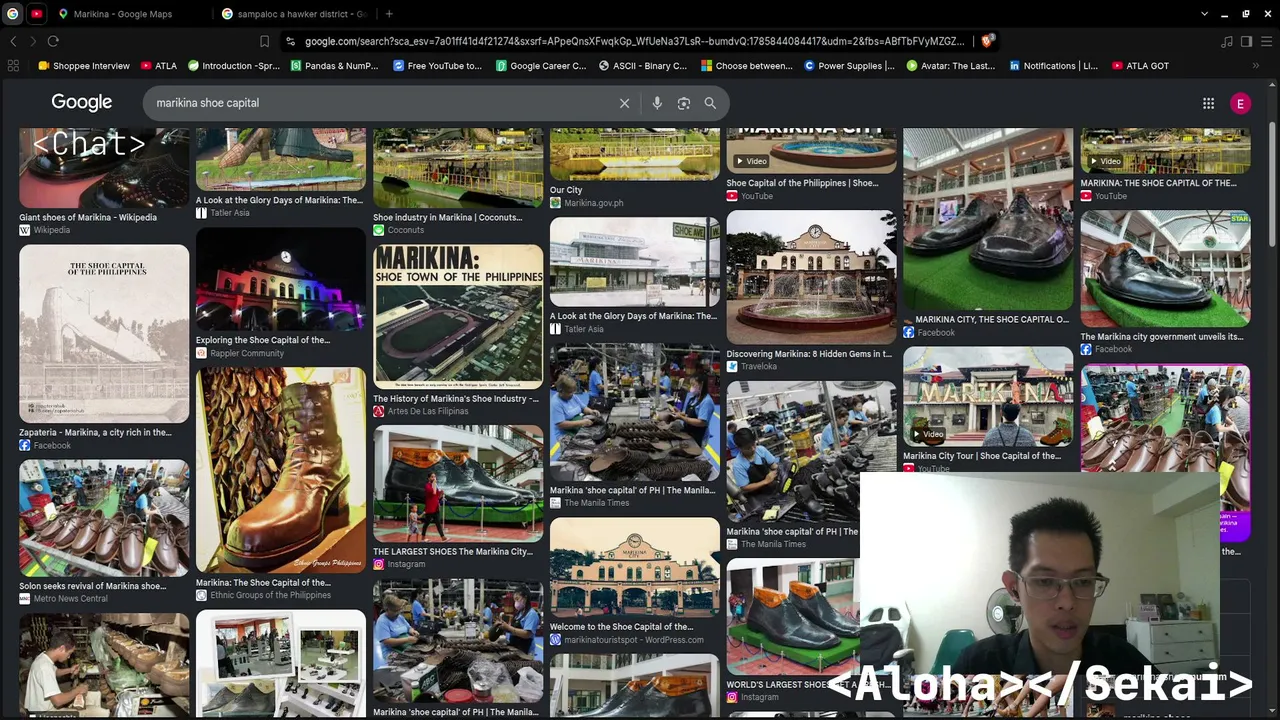Switch to the sampaloc a hawker district tab

(294, 14)
